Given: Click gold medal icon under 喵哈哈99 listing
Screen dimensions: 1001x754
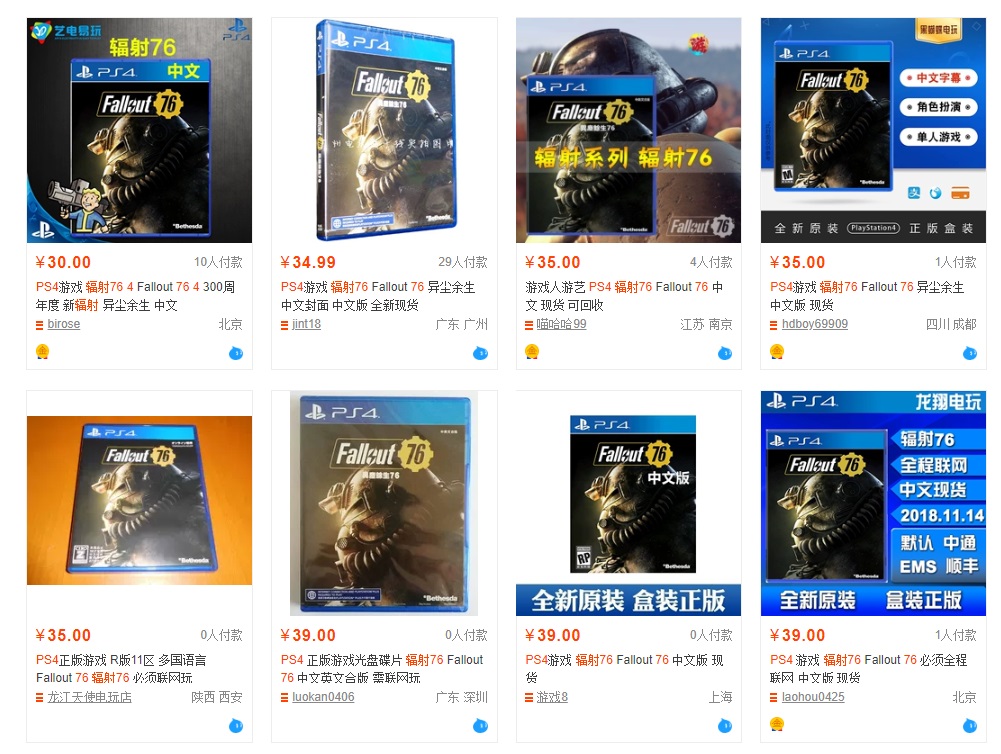Looking at the screenshot, I should point(532,351).
